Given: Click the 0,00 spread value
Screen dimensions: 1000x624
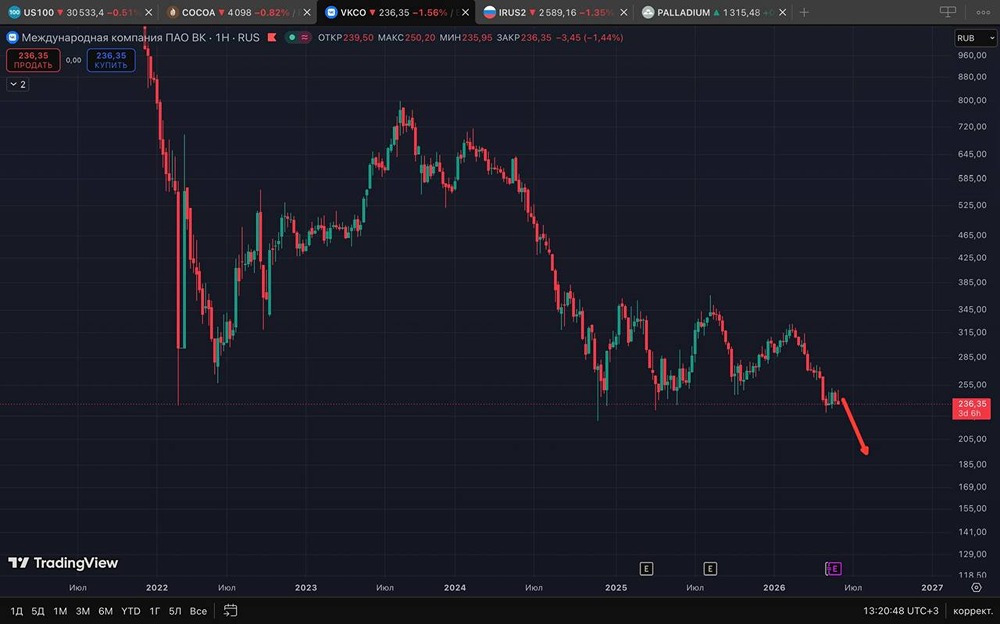Looking at the screenshot, I should pyautogui.click(x=73, y=60).
